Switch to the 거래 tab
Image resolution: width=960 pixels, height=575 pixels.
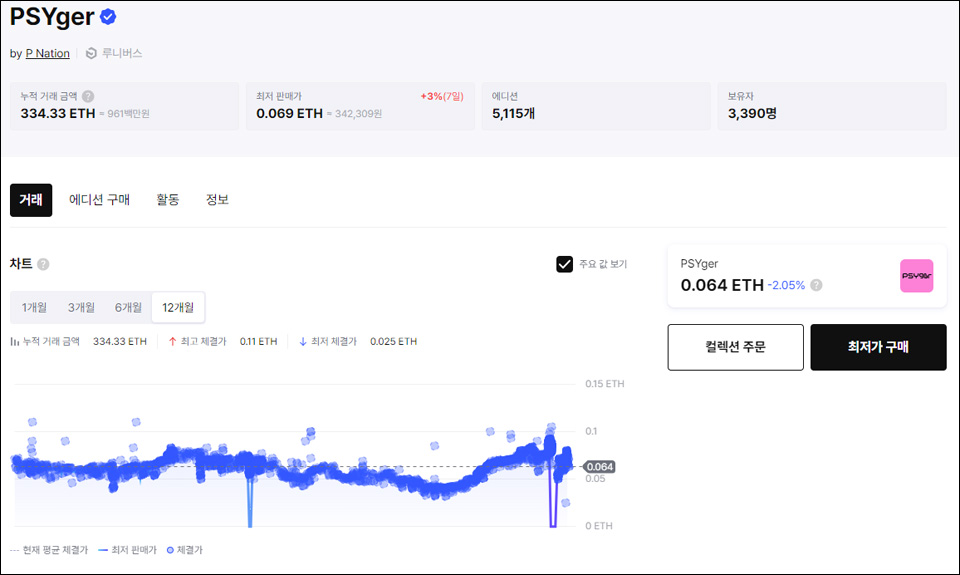(31, 200)
